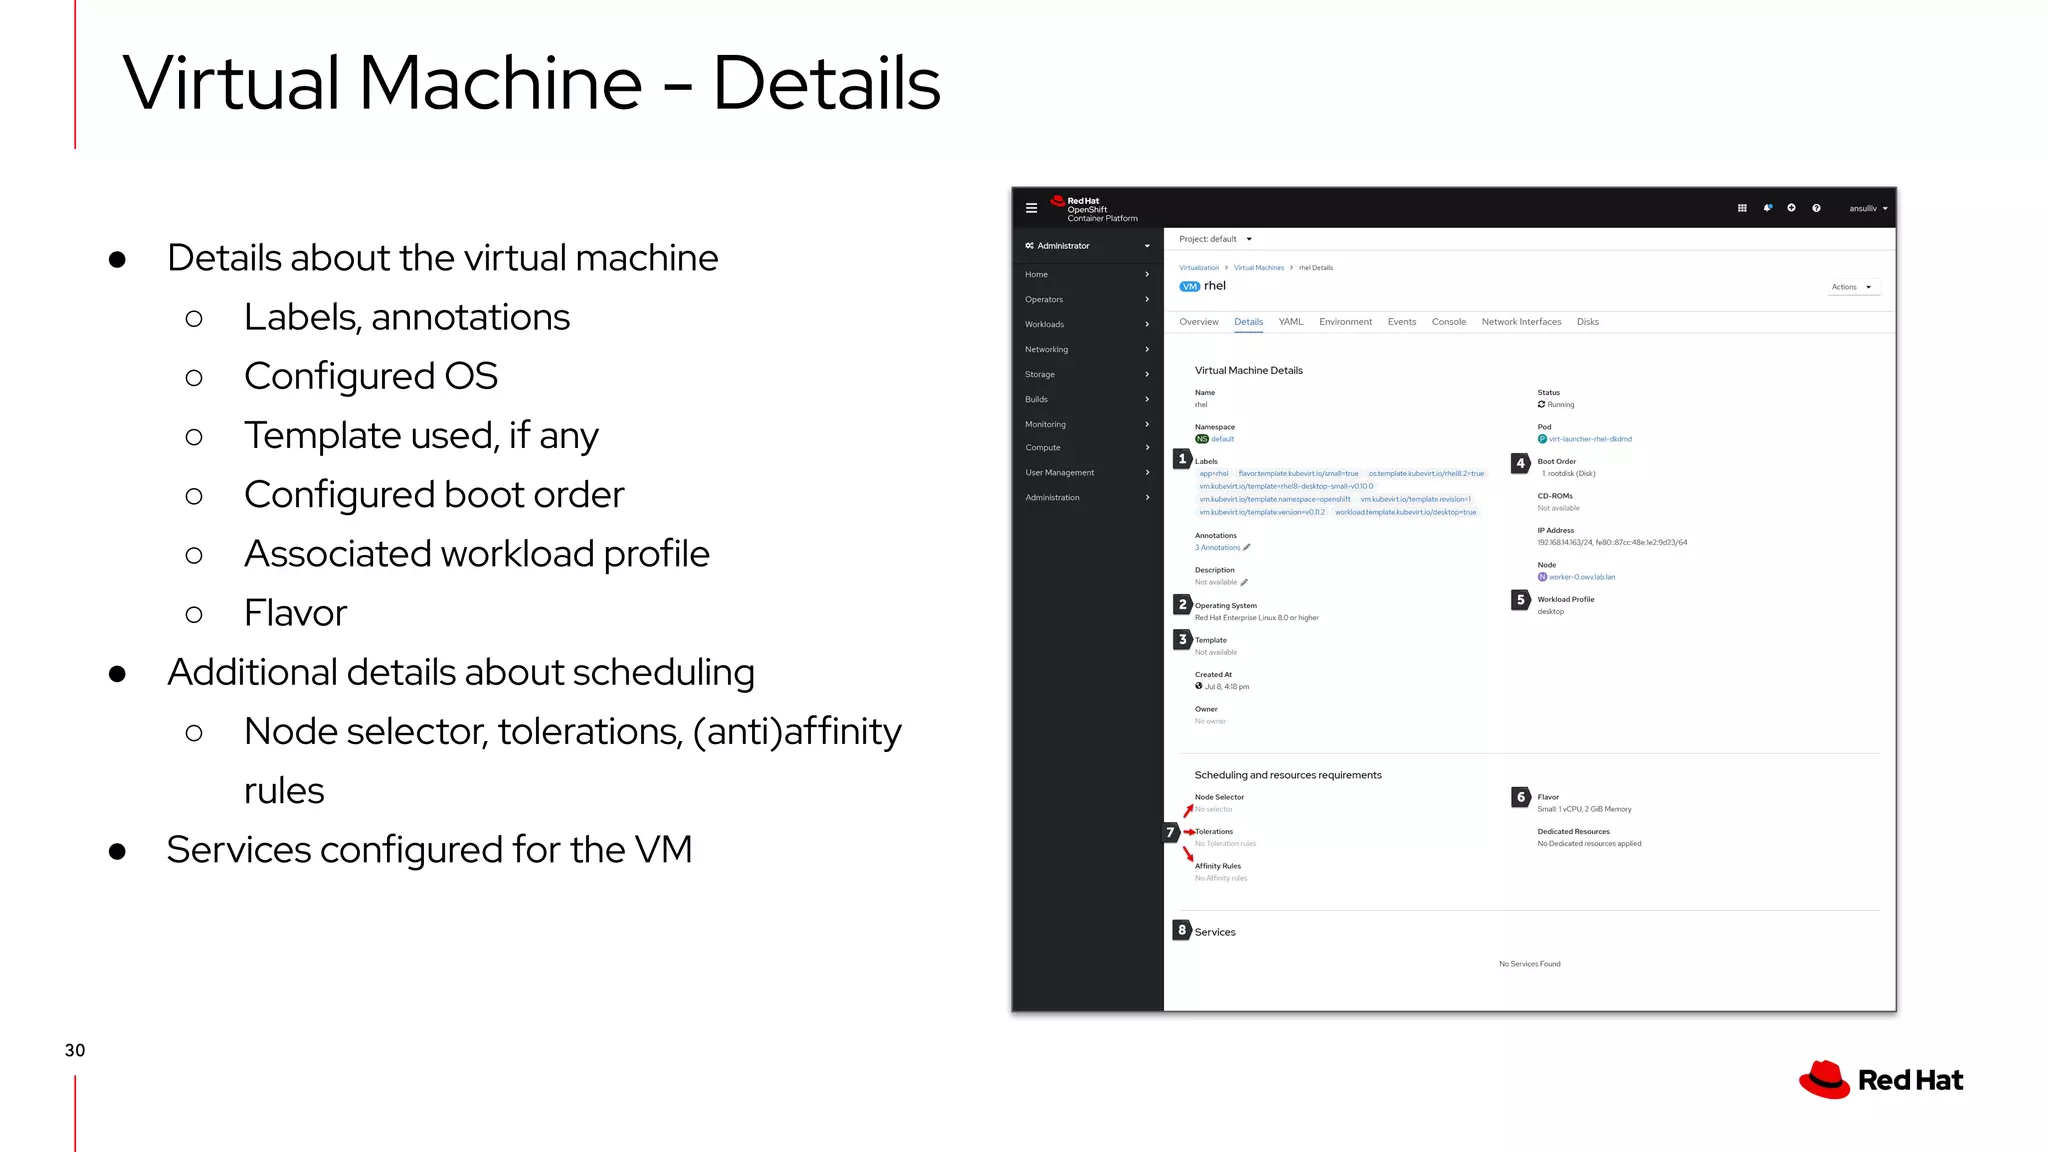Expand the Workloads navigation section

click(x=1088, y=324)
